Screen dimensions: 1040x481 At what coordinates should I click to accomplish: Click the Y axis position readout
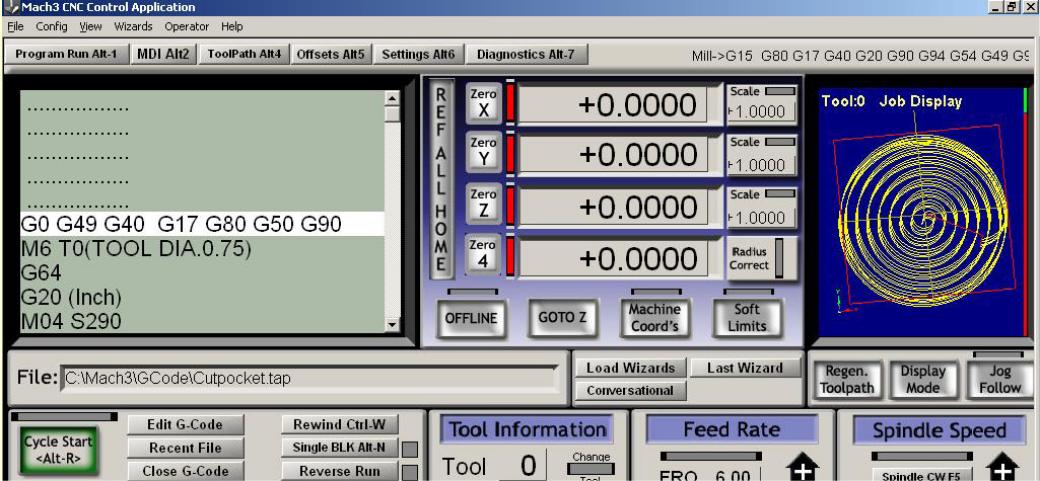click(612, 155)
